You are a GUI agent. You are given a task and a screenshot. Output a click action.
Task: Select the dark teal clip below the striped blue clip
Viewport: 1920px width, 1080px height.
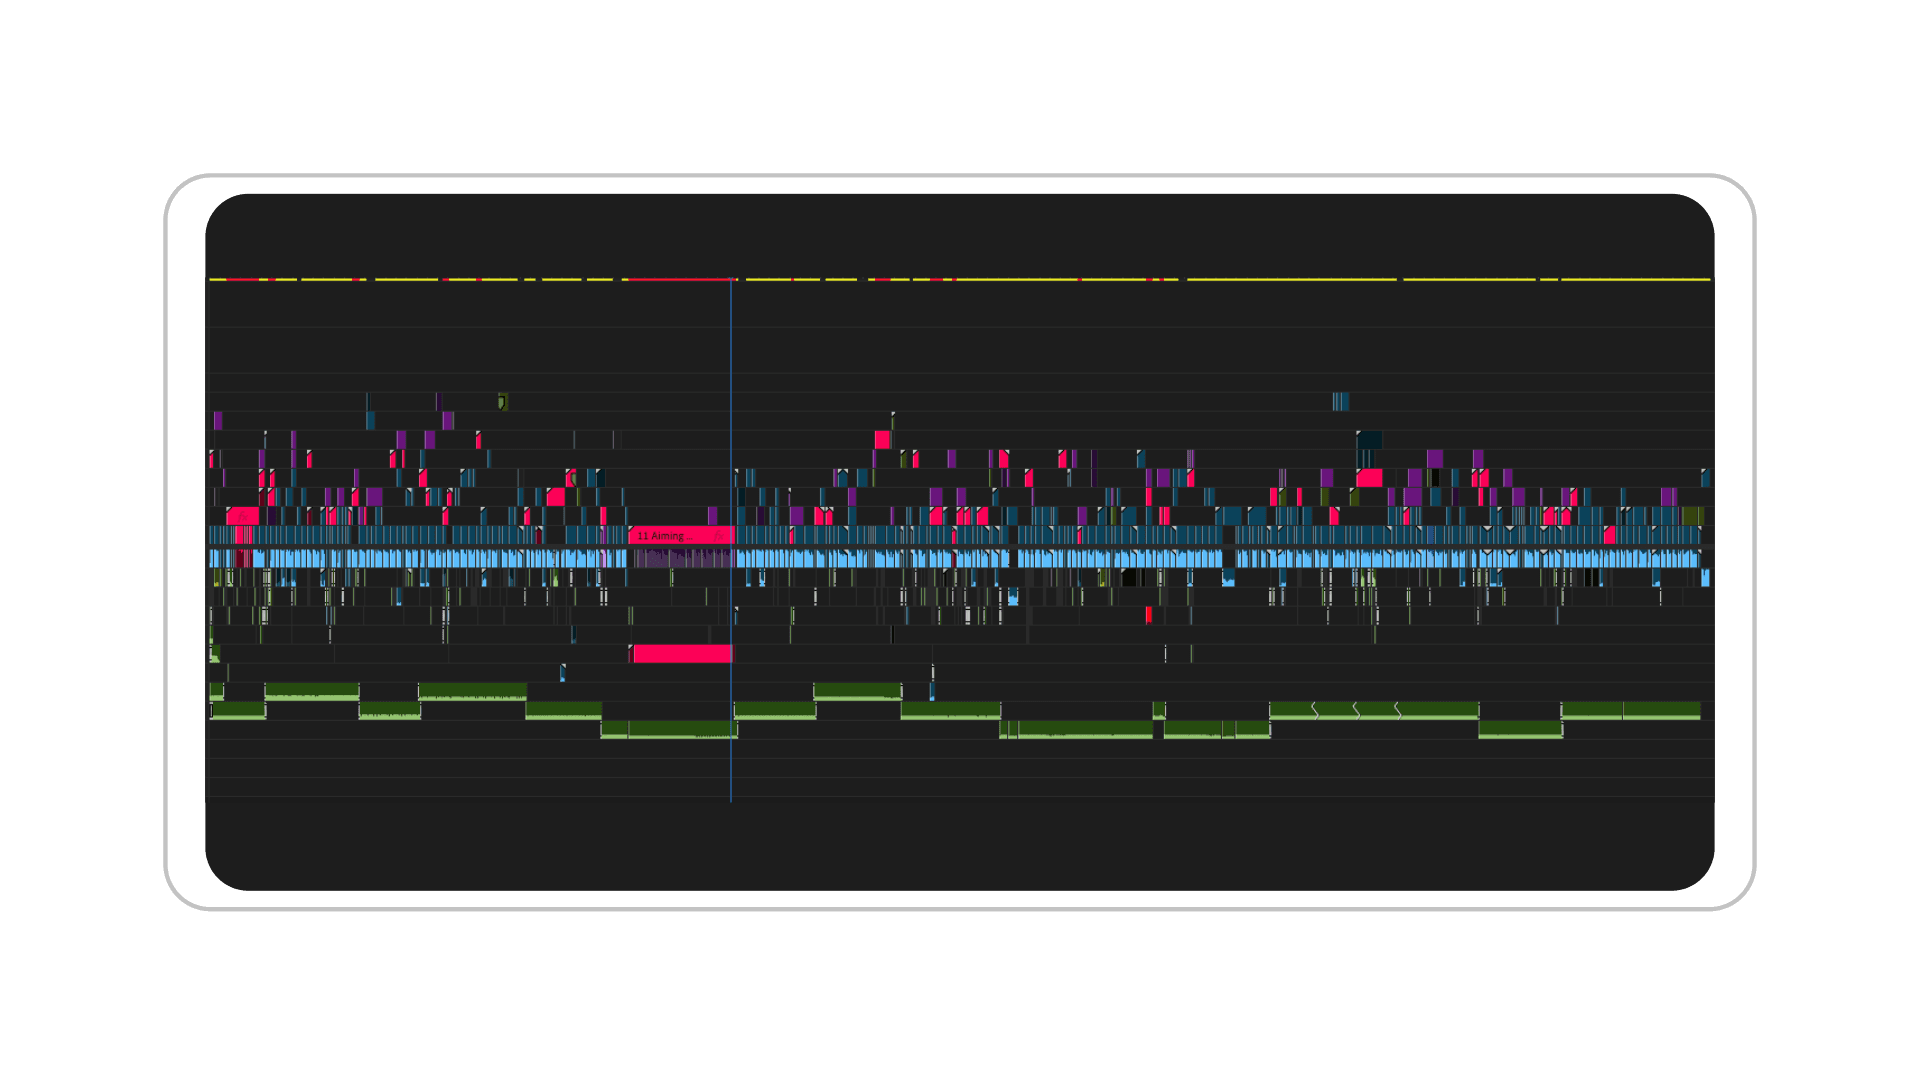(x=1369, y=440)
